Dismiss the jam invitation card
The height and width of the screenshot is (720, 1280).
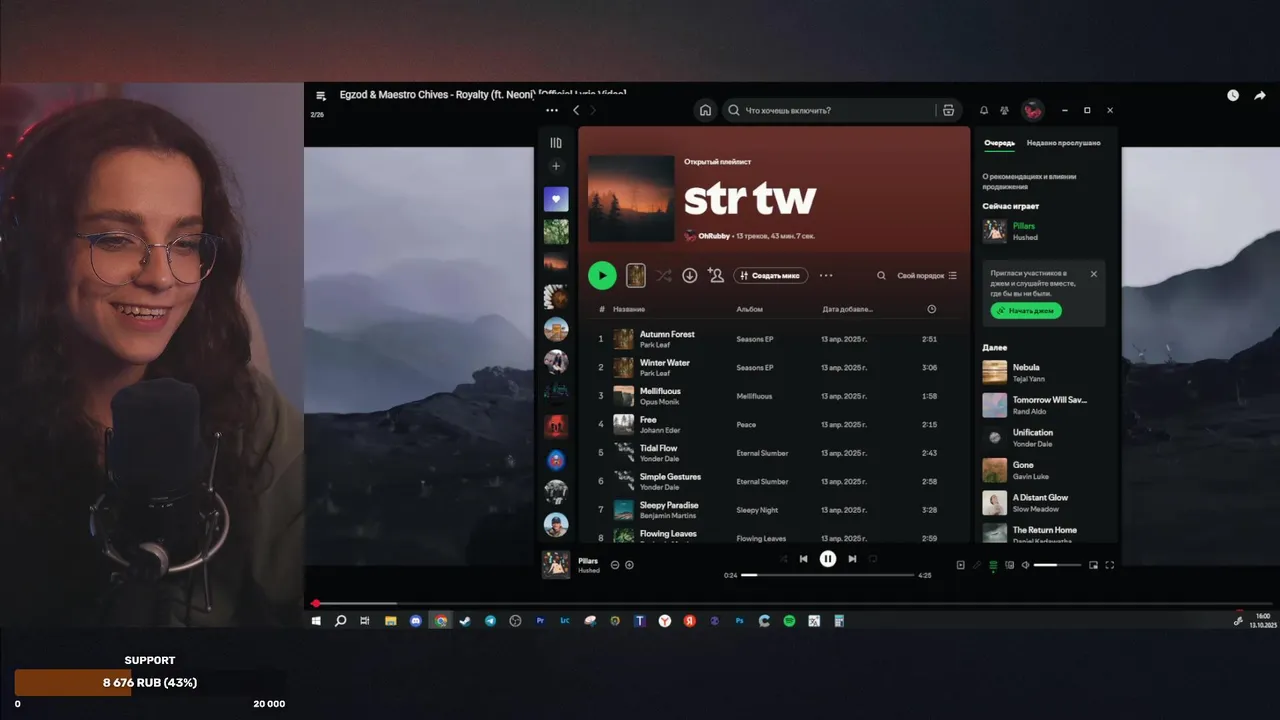1093,273
